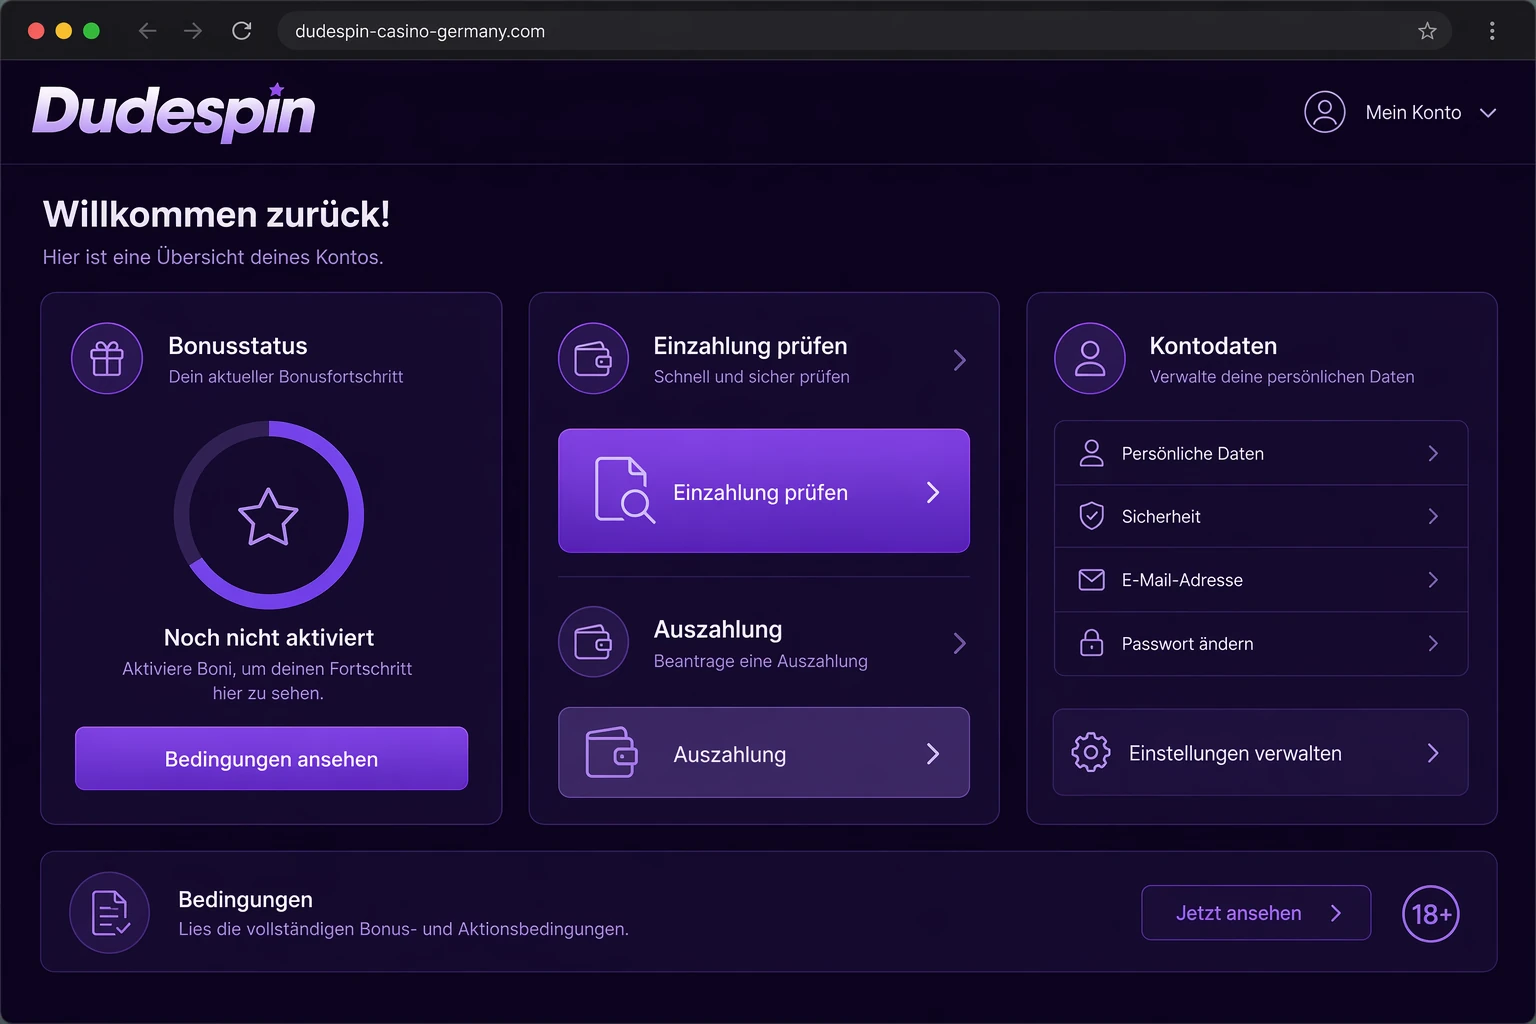Viewport: 1536px width, 1024px height.
Task: Click wallet icon beside Einzahlung prüfen heading
Action: pyautogui.click(x=594, y=358)
